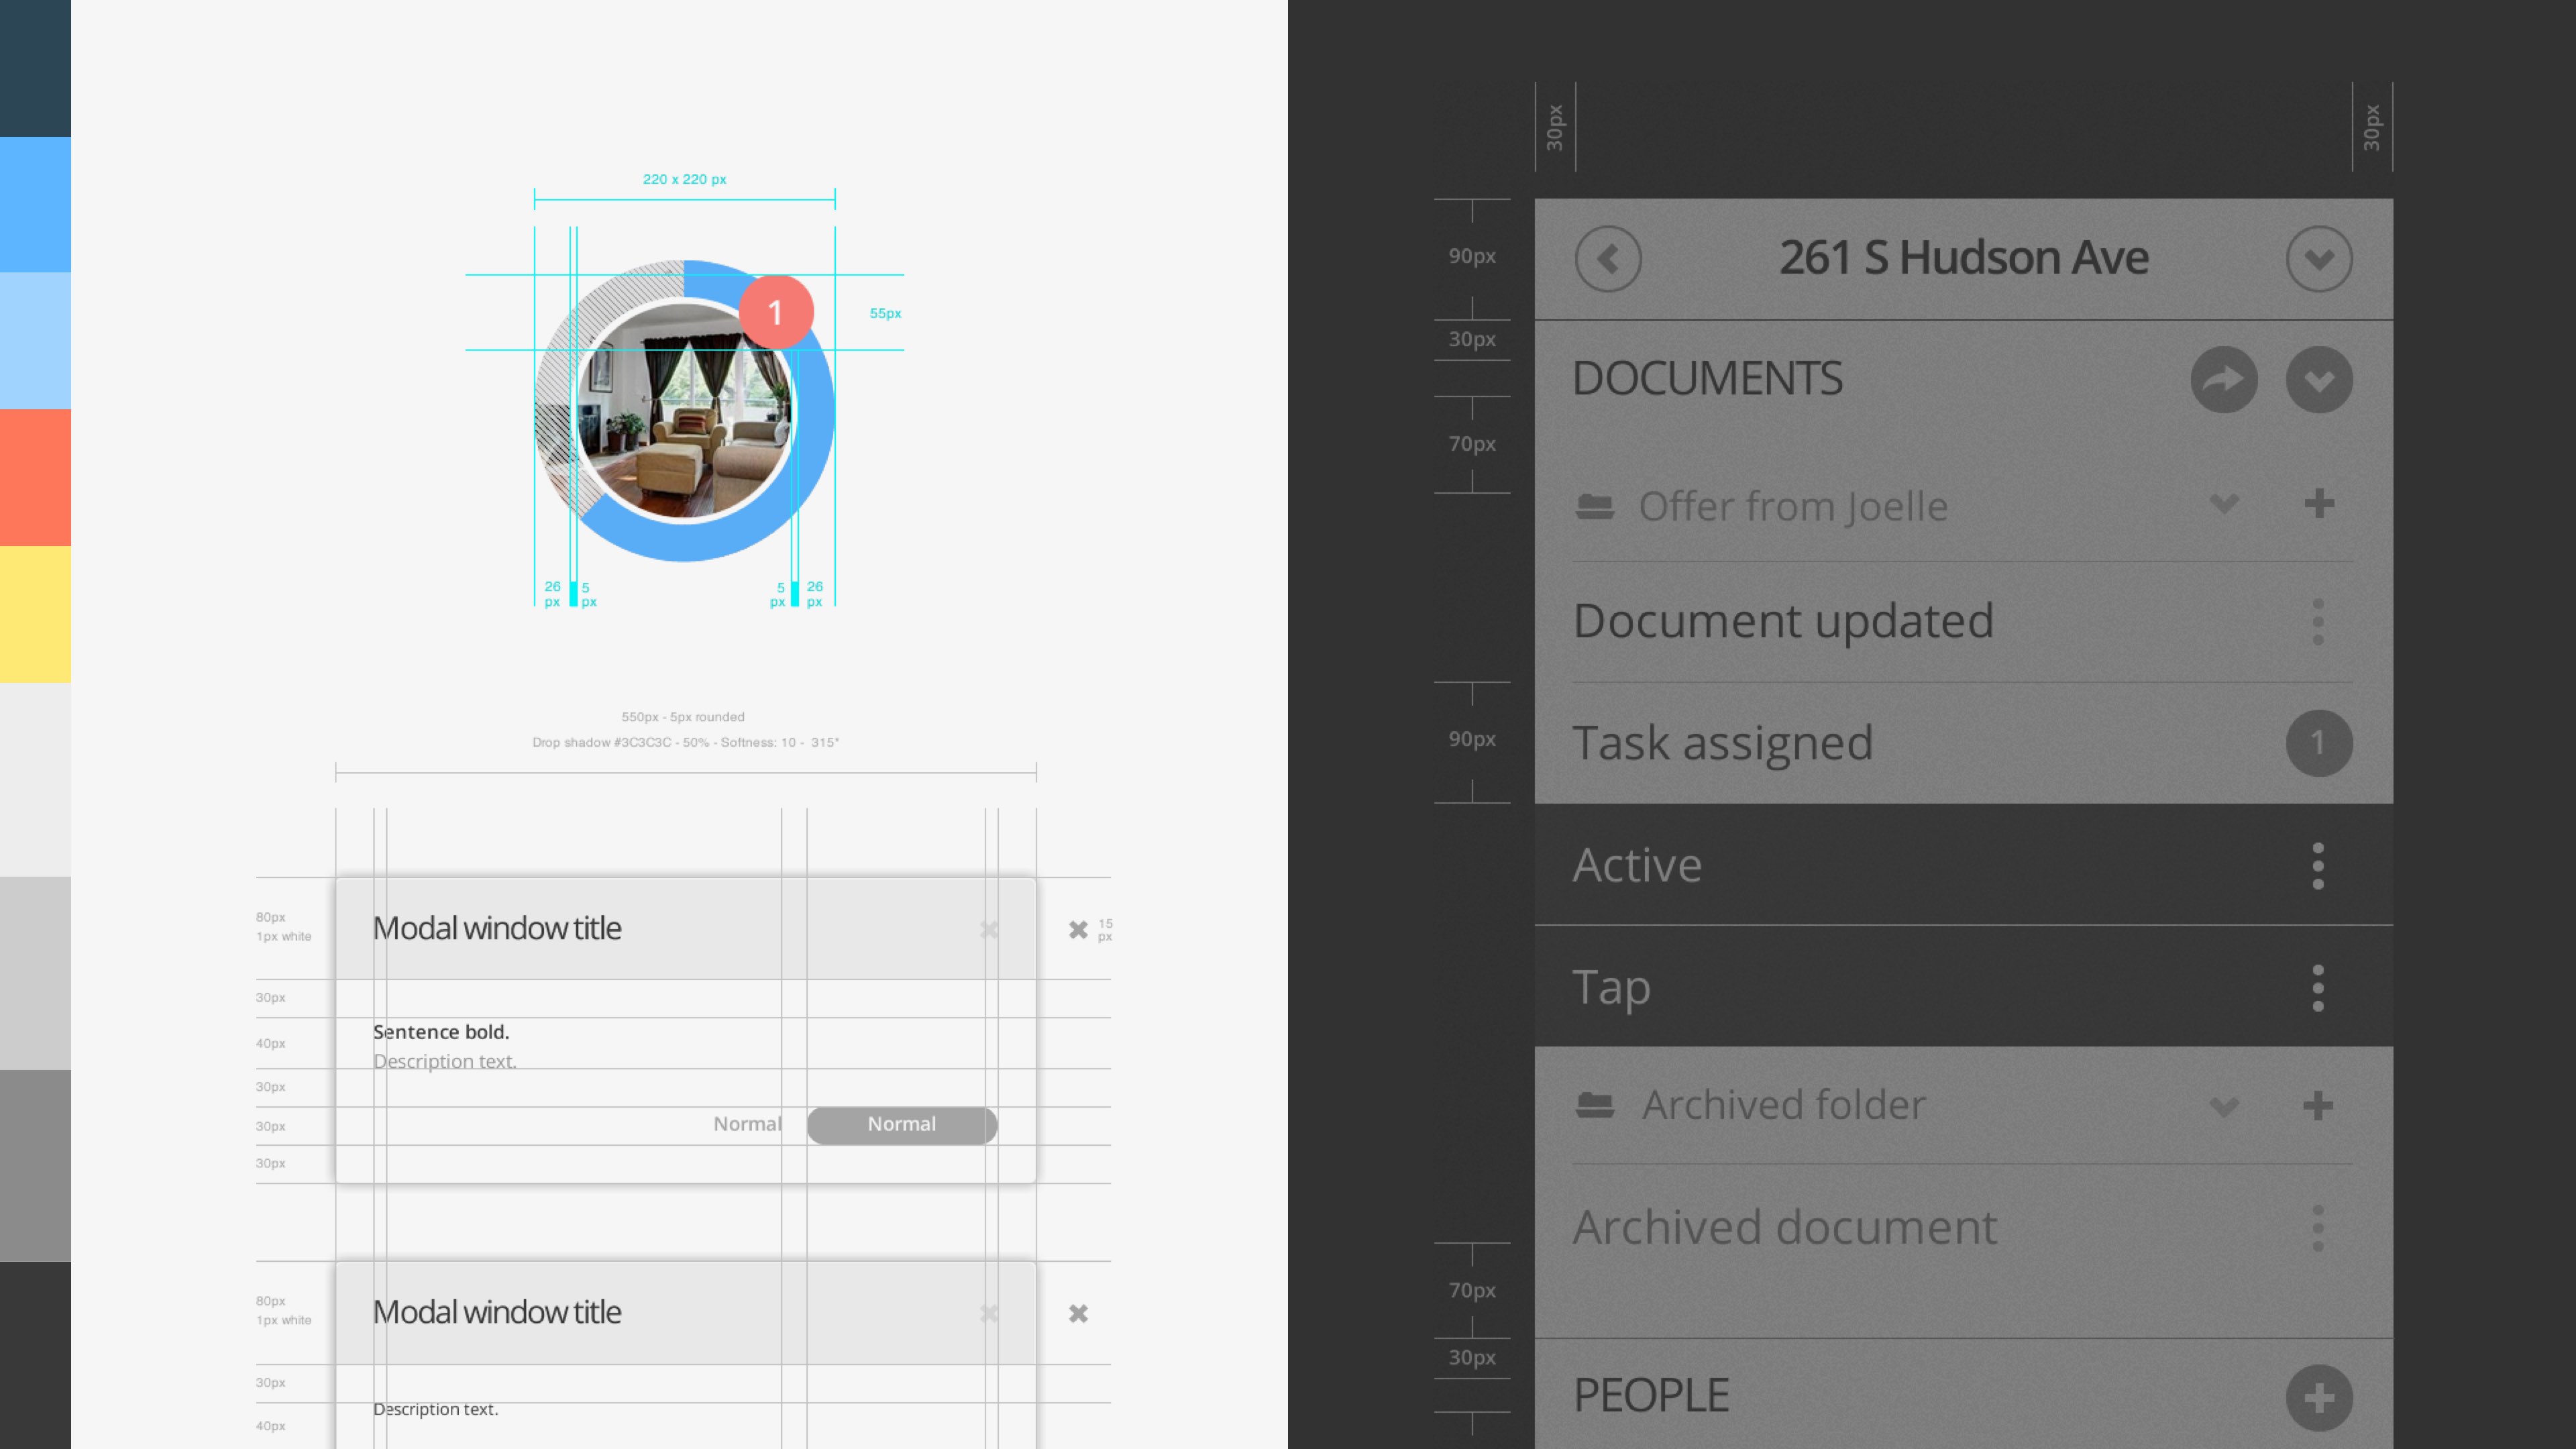The image size is (2576, 1449).
Task: Click the plus button in the People section
Action: click(2319, 1397)
